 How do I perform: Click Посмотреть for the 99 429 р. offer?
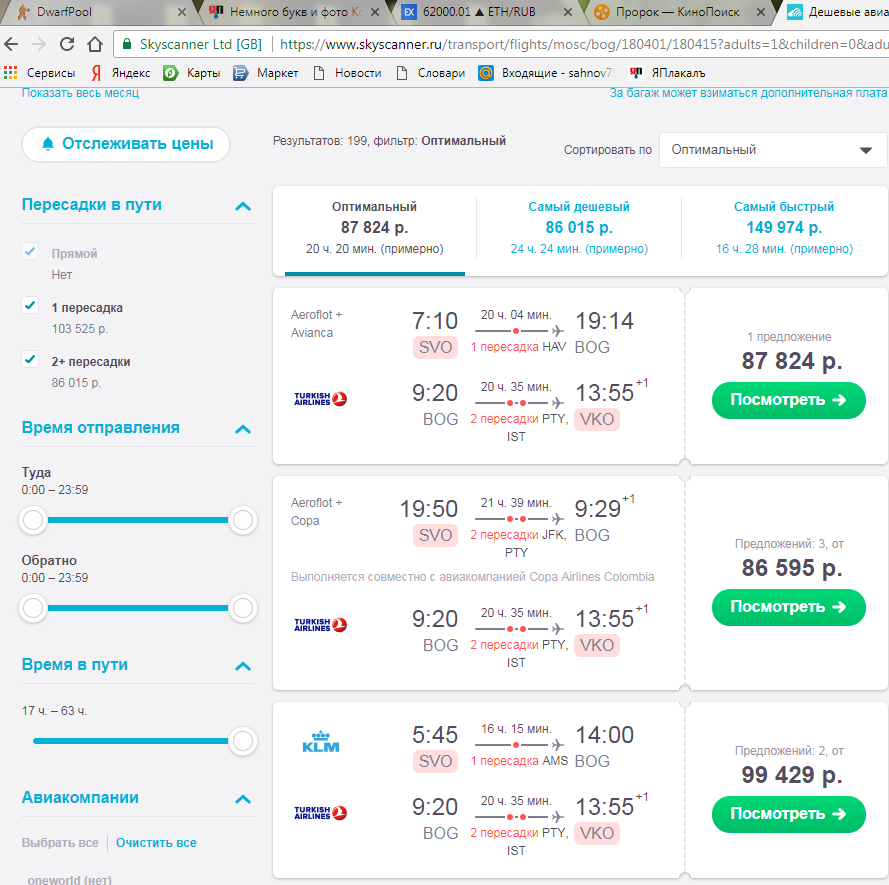pos(789,814)
